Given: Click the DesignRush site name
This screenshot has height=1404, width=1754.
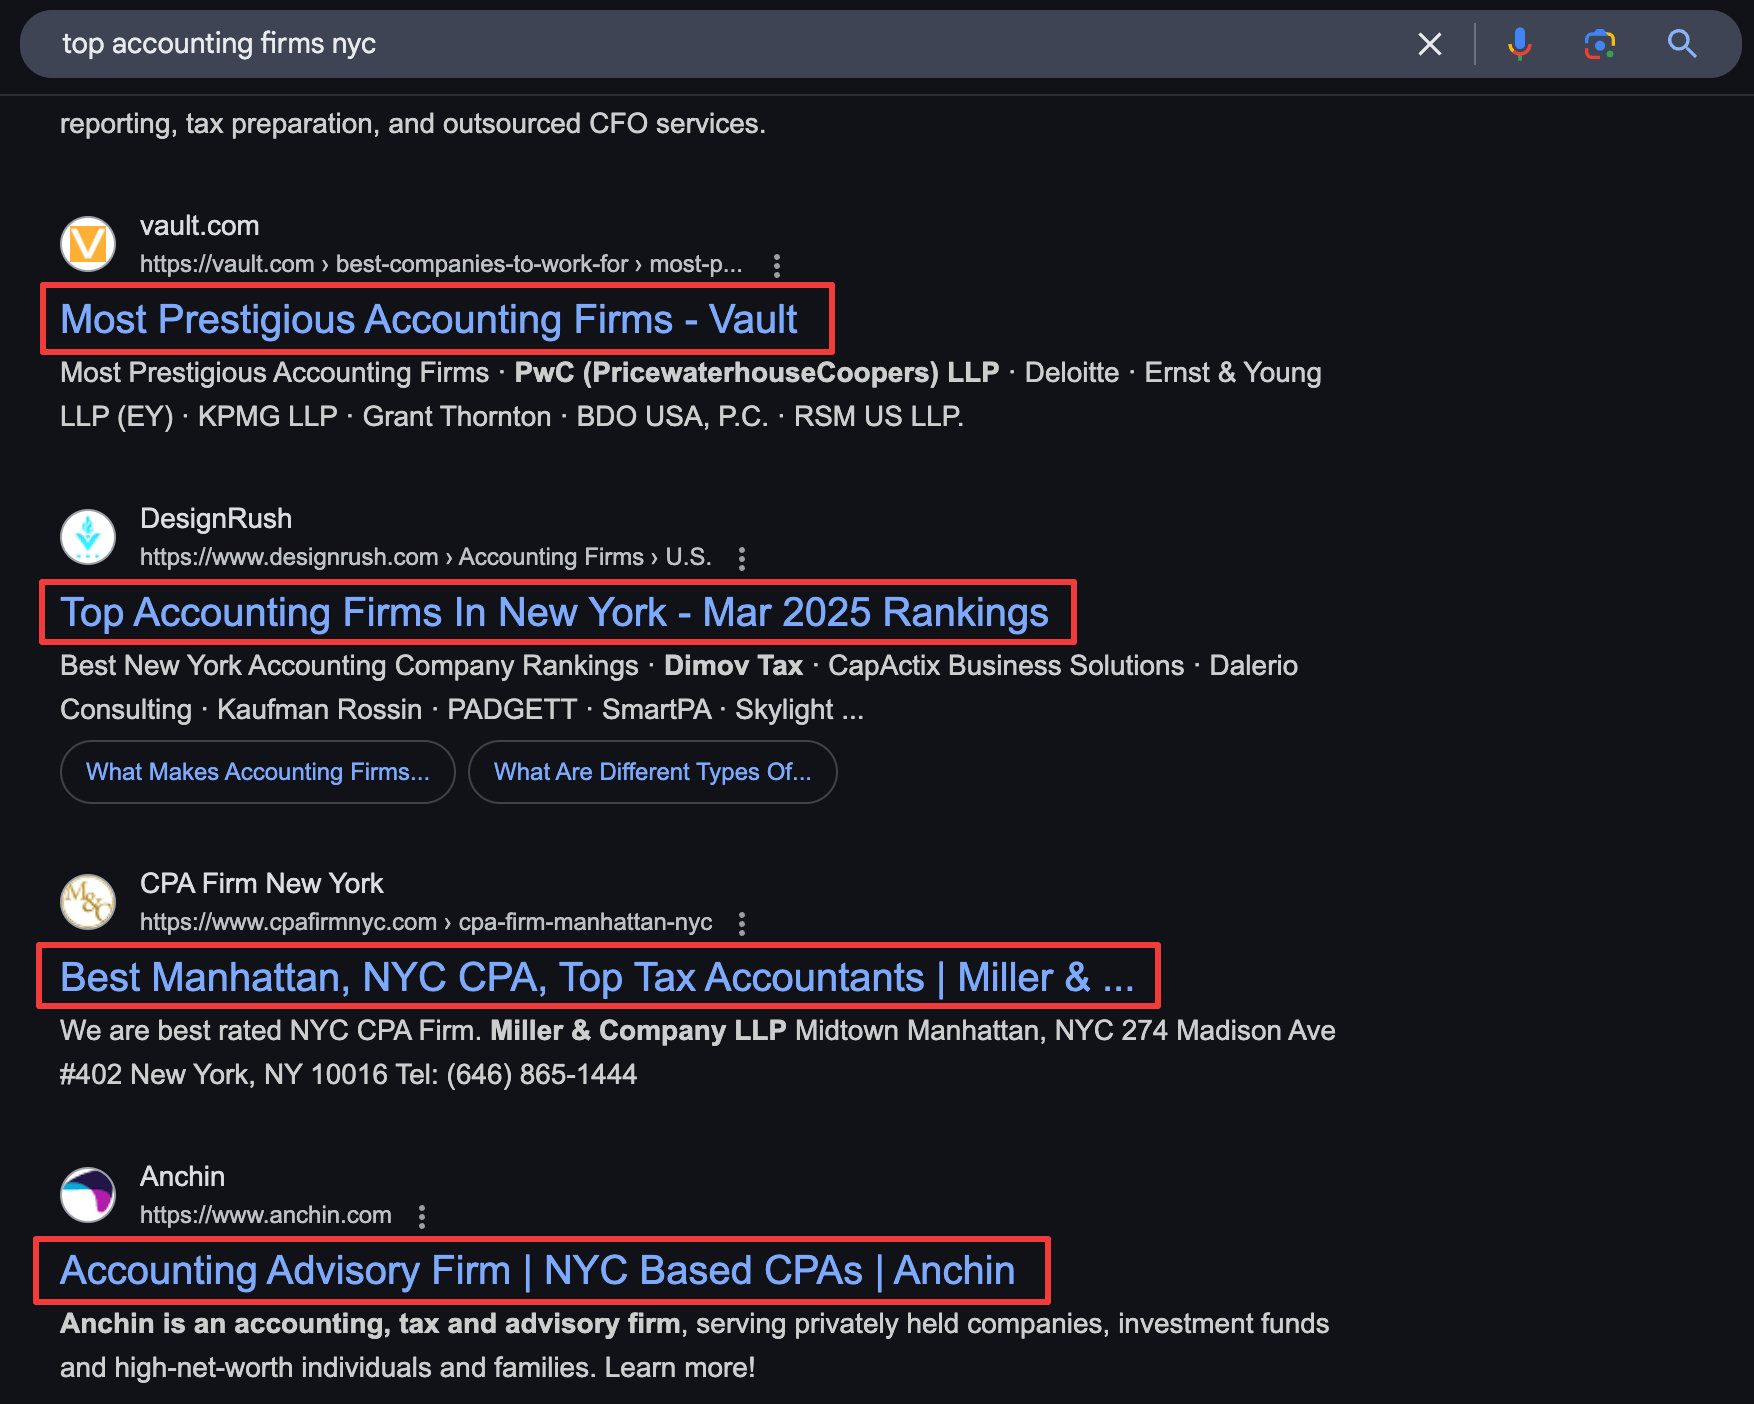Looking at the screenshot, I should [x=216, y=519].
